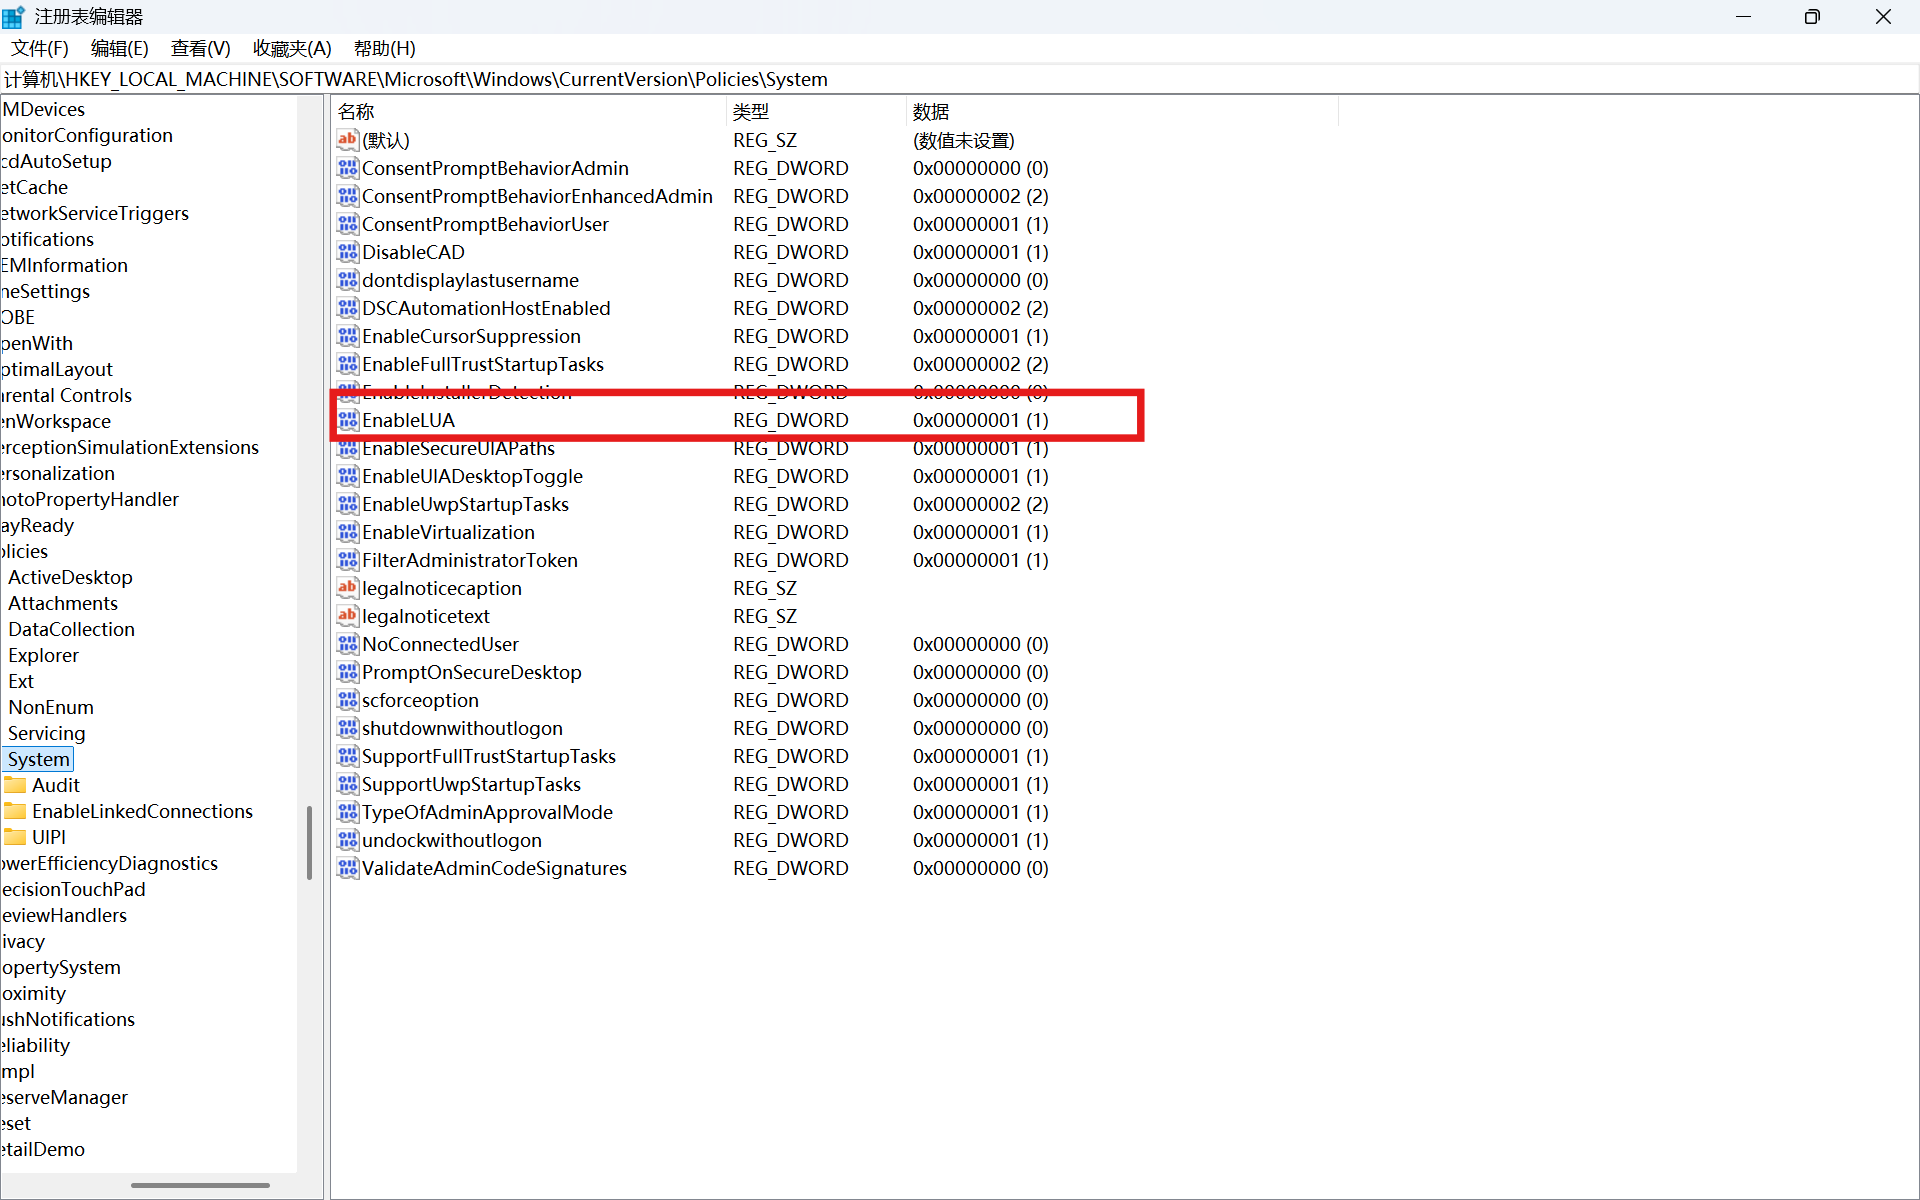The height and width of the screenshot is (1200, 1920).
Task: Click the ConsentPromptBehaviorAdmin value icon
Action: (347, 168)
